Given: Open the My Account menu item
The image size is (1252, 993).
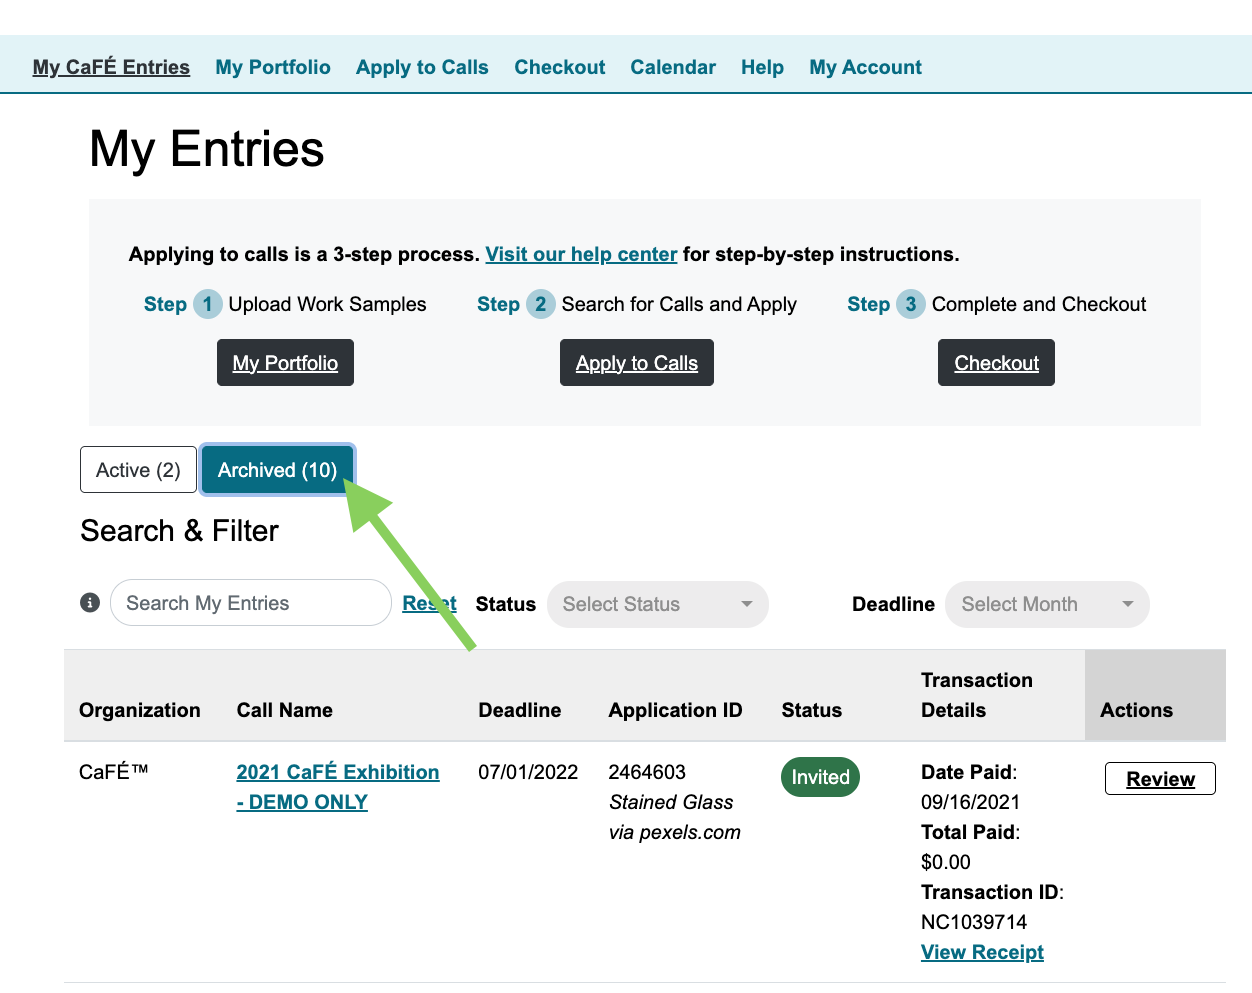Looking at the screenshot, I should (x=865, y=67).
